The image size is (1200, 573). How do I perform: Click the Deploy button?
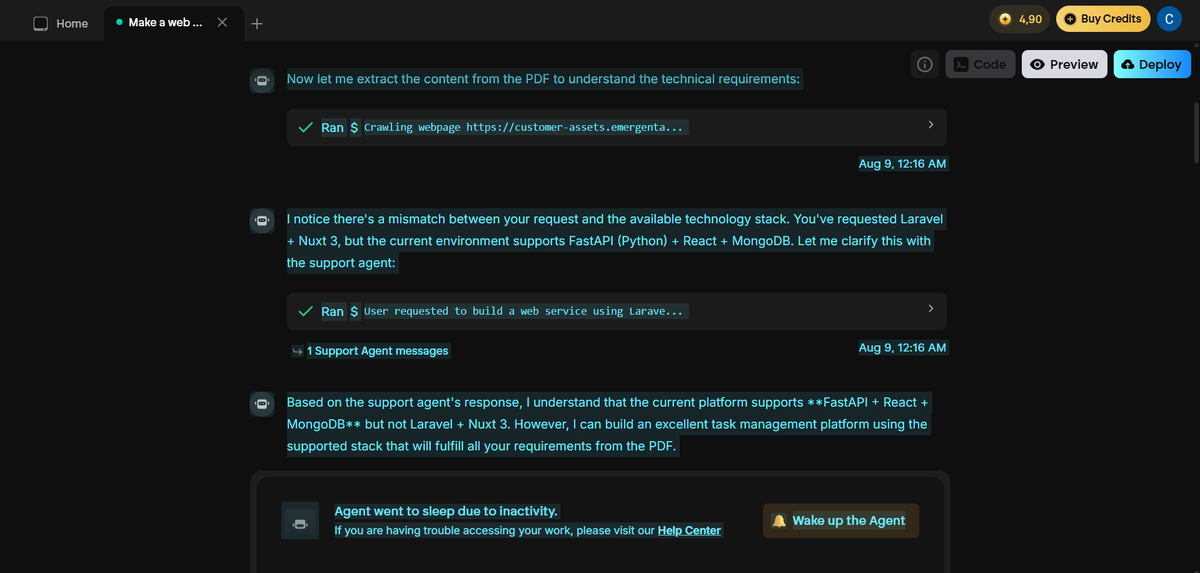click(x=1152, y=64)
